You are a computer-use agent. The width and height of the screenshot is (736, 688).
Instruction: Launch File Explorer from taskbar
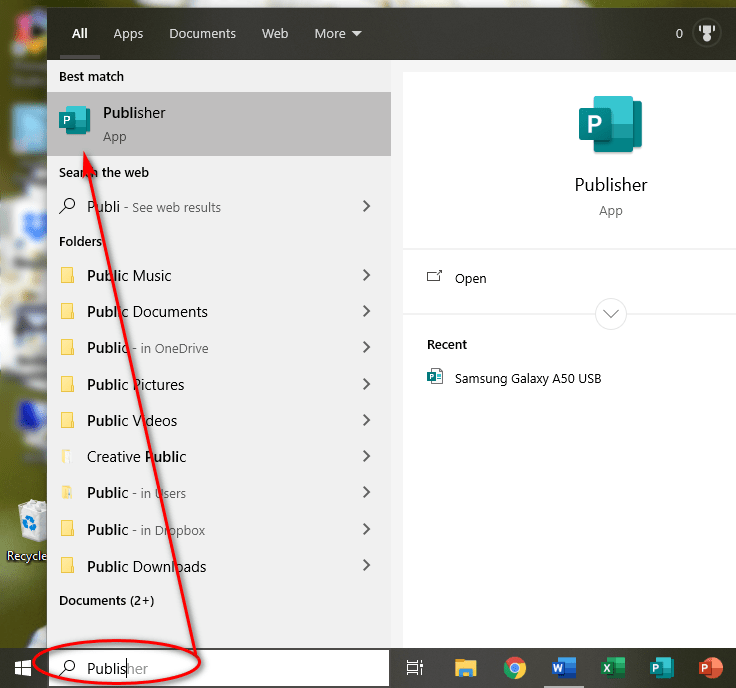tap(465, 667)
